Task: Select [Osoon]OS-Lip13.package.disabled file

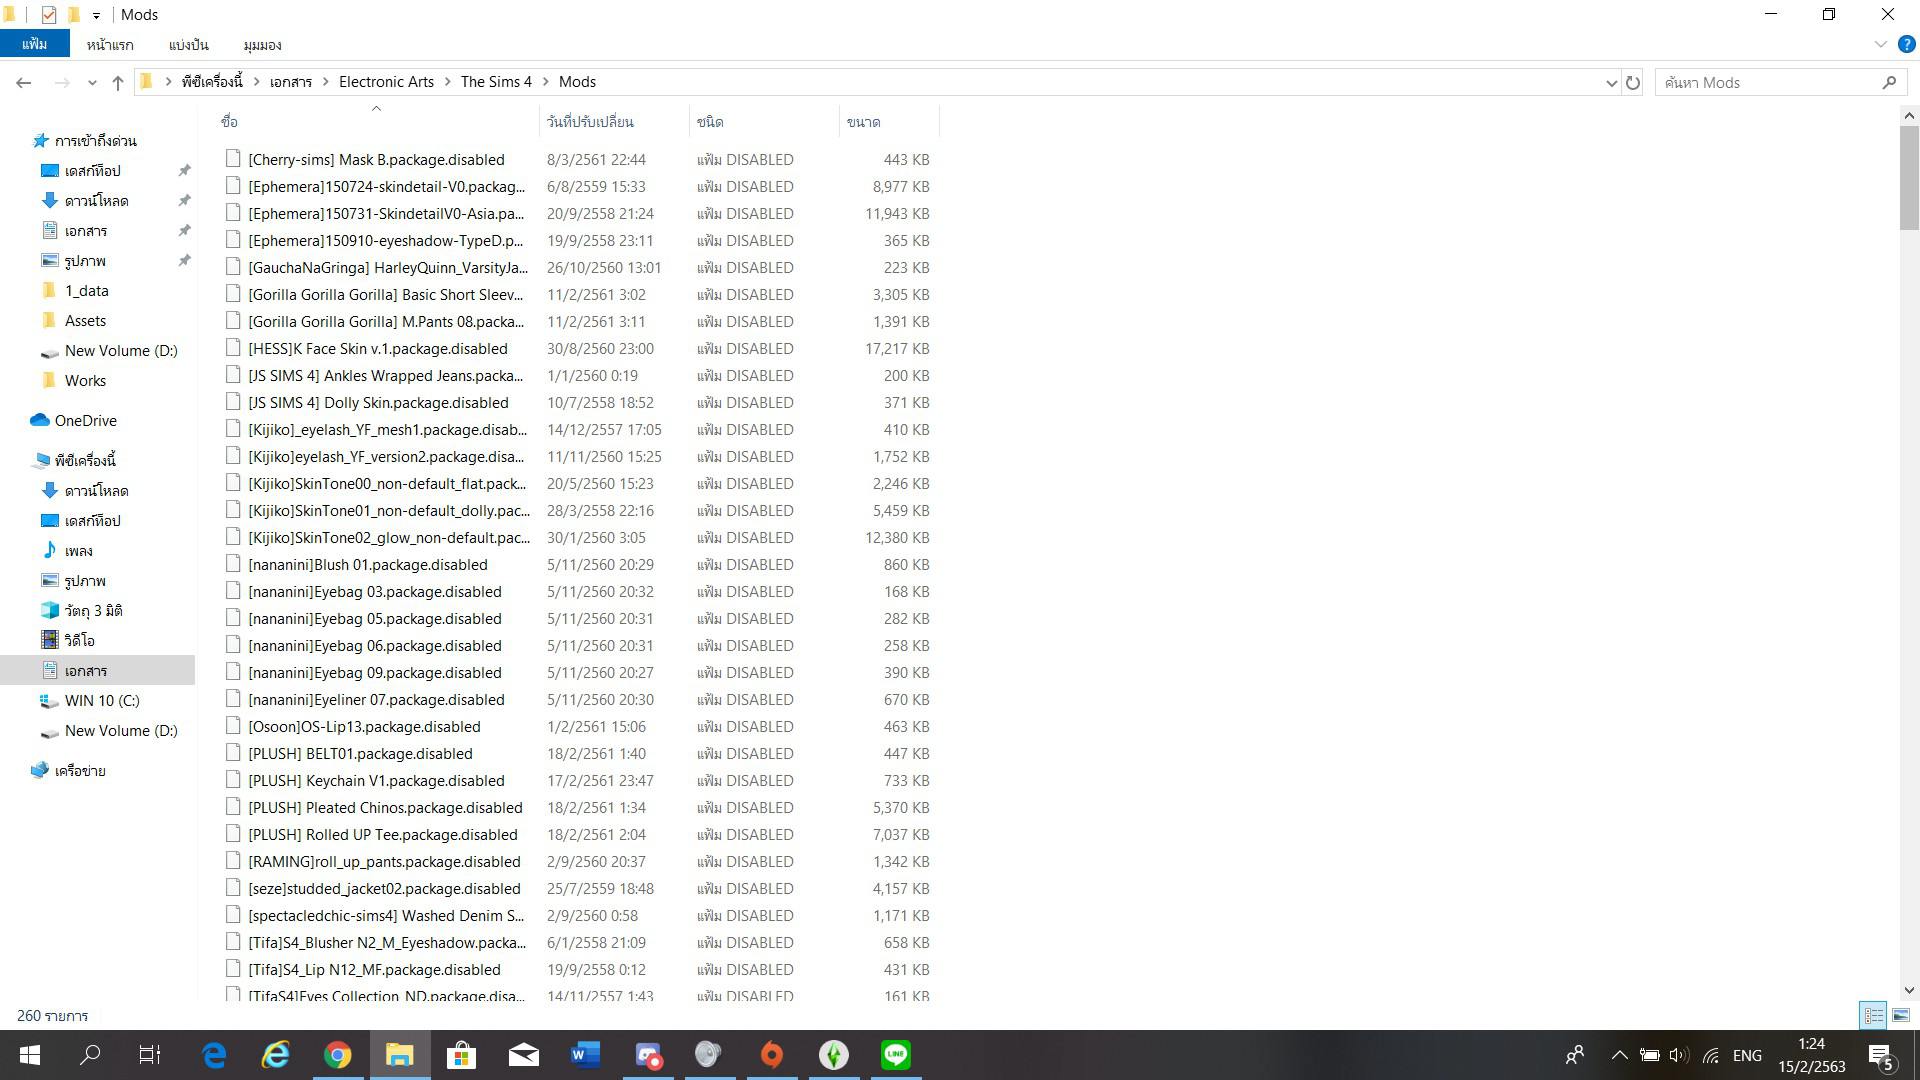Action: coord(364,727)
